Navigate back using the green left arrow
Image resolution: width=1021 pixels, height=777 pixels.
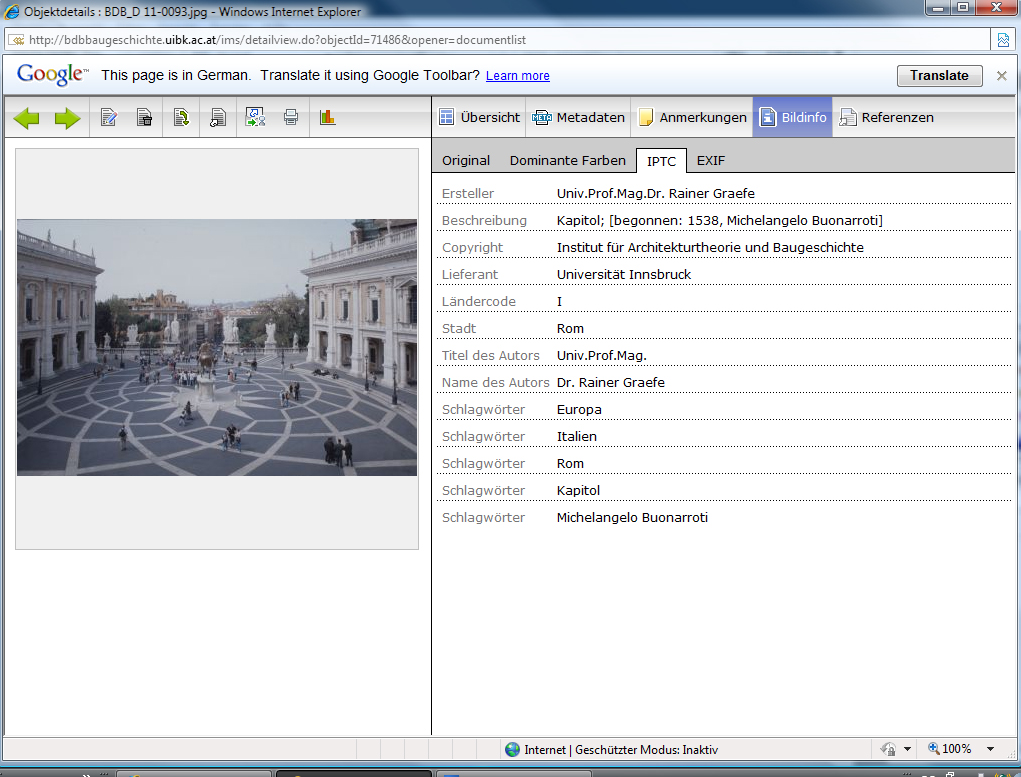pyautogui.click(x=27, y=117)
